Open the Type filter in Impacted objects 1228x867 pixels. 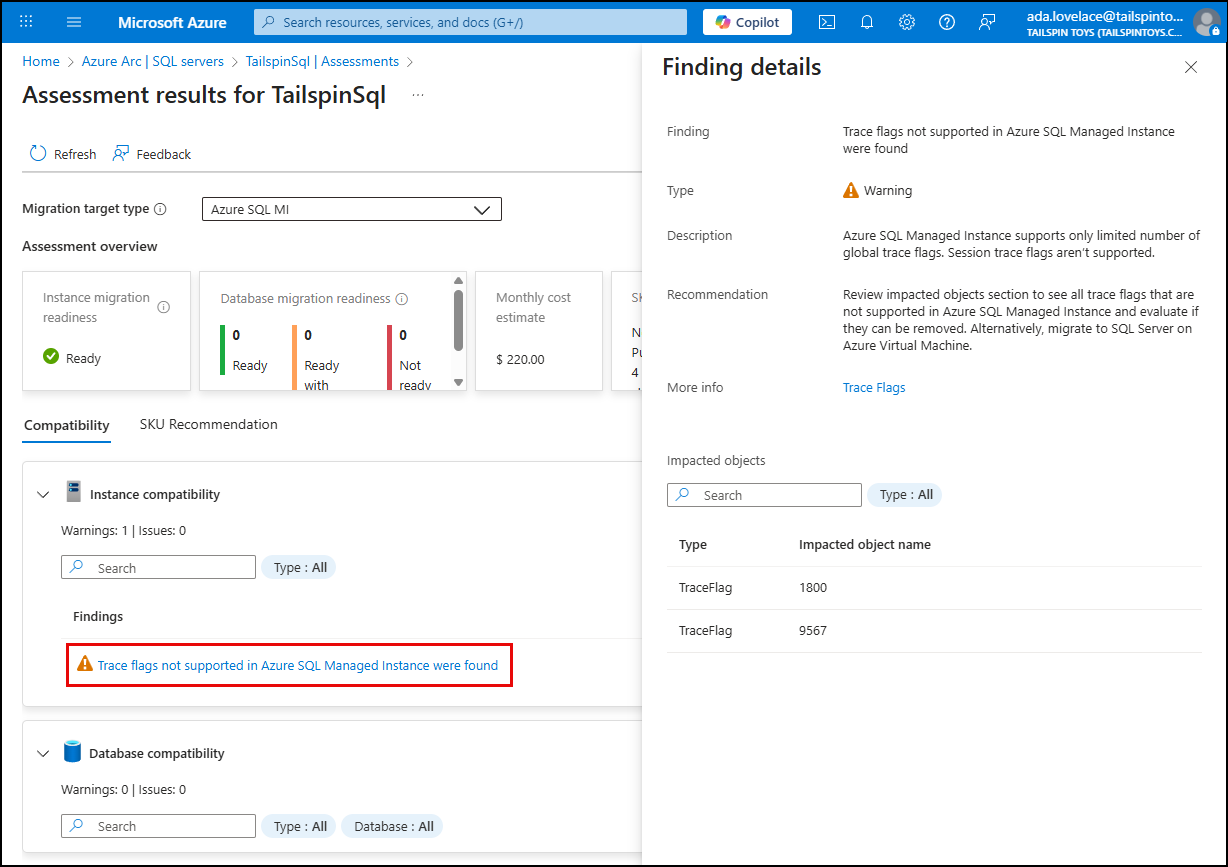pos(904,494)
